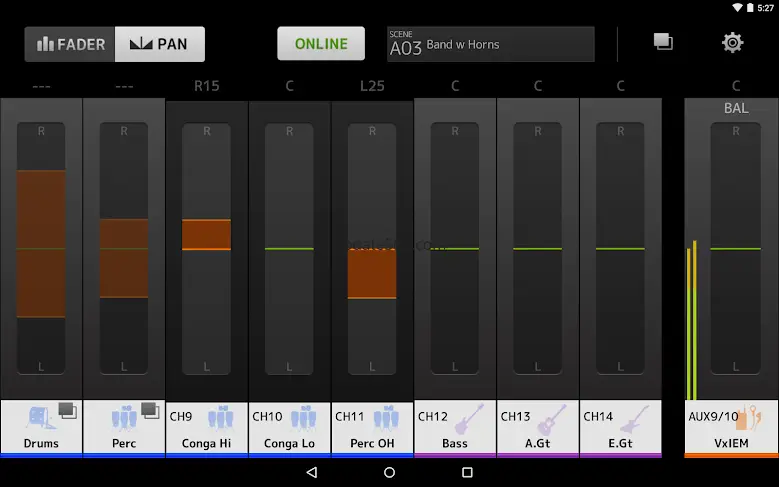Open the A03 Band w Horns scene selector
Image resolution: width=779 pixels, height=487 pixels.
tap(490, 44)
